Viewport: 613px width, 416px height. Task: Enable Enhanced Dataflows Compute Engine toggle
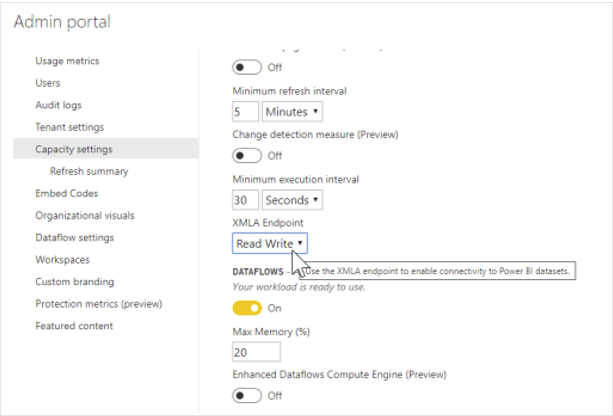[246, 395]
